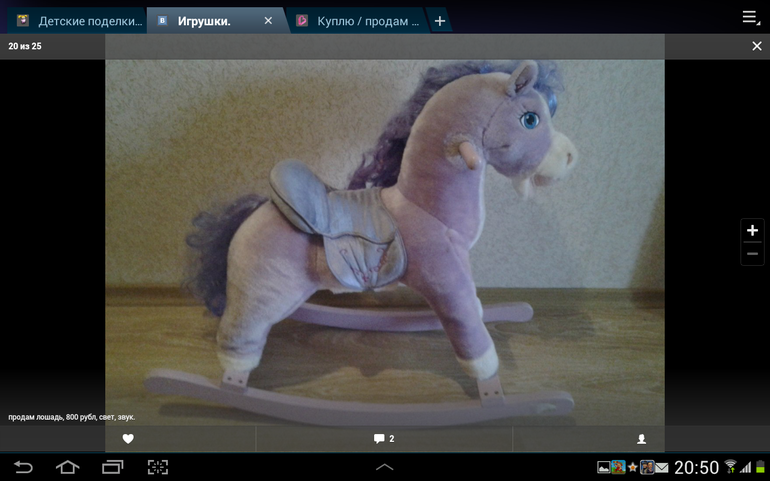Open the photo comments (2)
The image size is (770, 481).
coord(384,439)
